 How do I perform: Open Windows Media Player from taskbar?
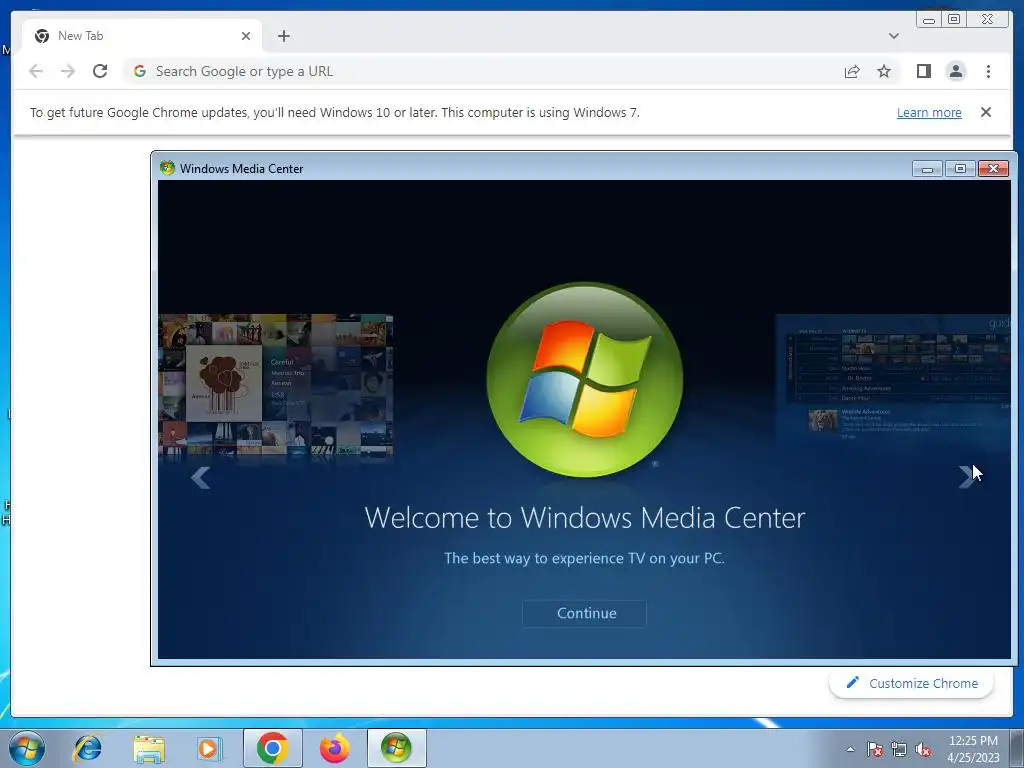point(210,748)
